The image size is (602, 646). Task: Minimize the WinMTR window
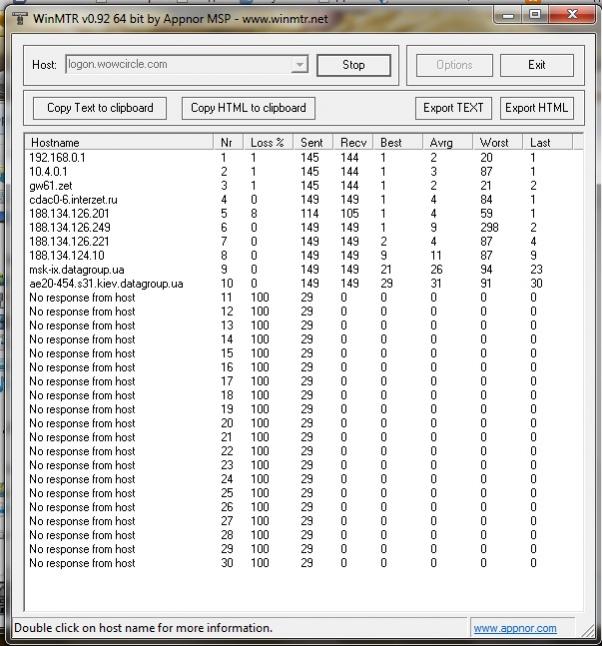pyautogui.click(x=509, y=15)
